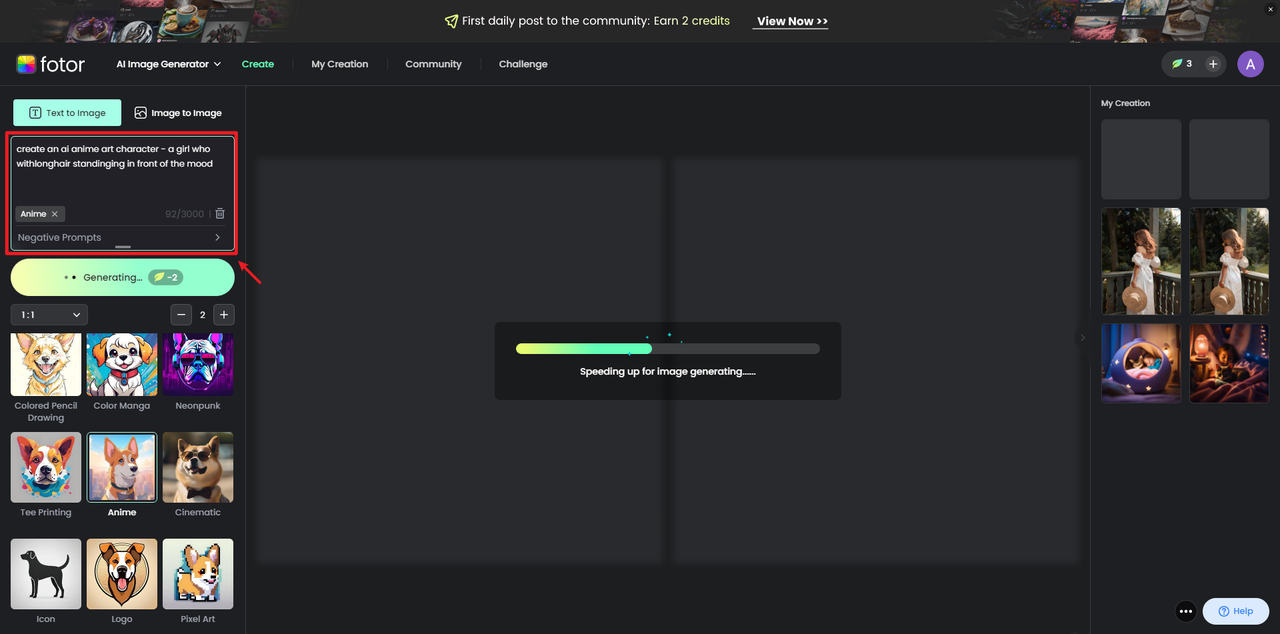
Task: Collapse the My Creation side panel arrow
Action: coord(1082,338)
